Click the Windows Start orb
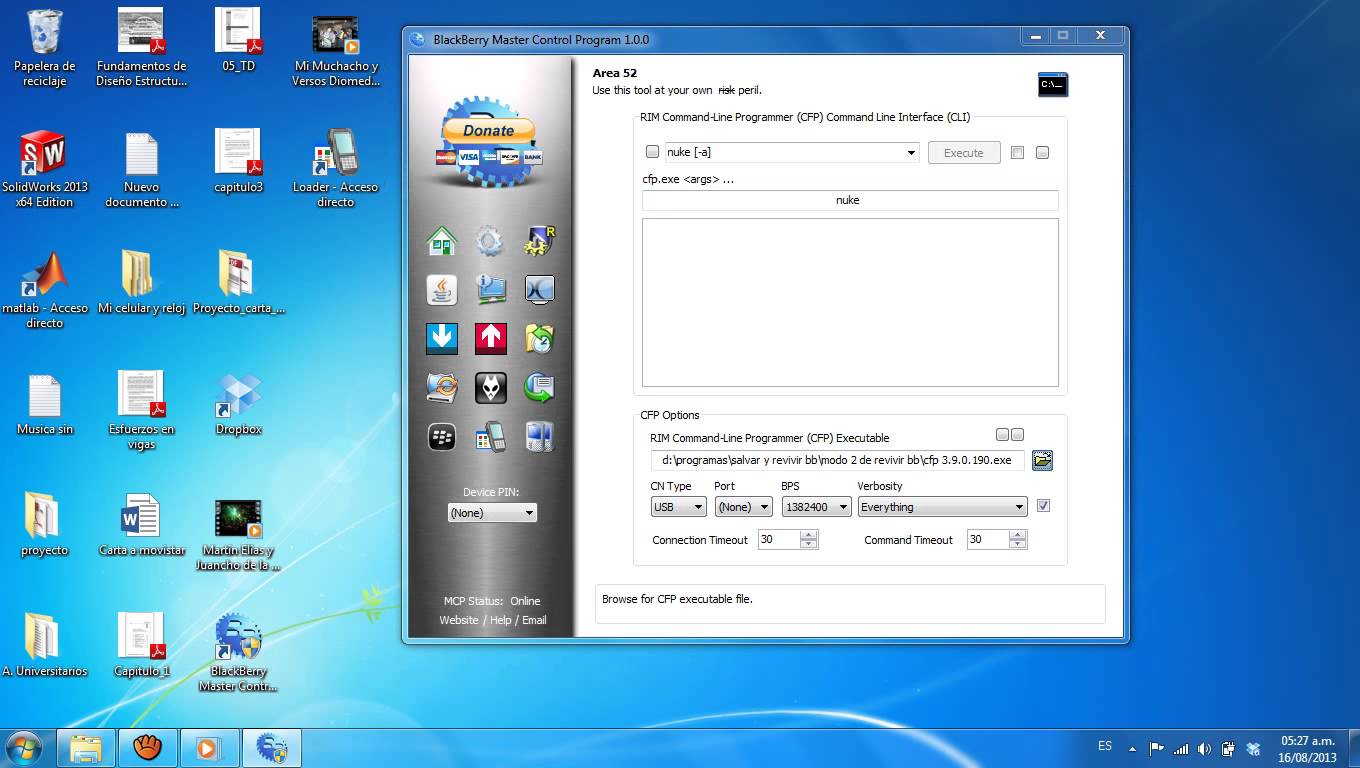Image resolution: width=1360 pixels, height=768 pixels. click(24, 748)
